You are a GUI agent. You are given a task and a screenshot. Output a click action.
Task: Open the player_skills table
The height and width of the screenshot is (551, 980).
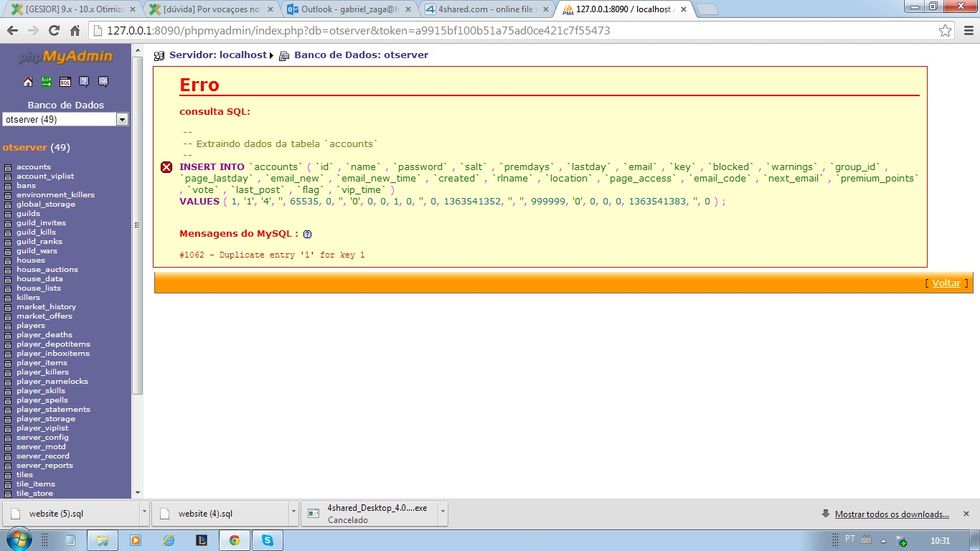pos(41,391)
